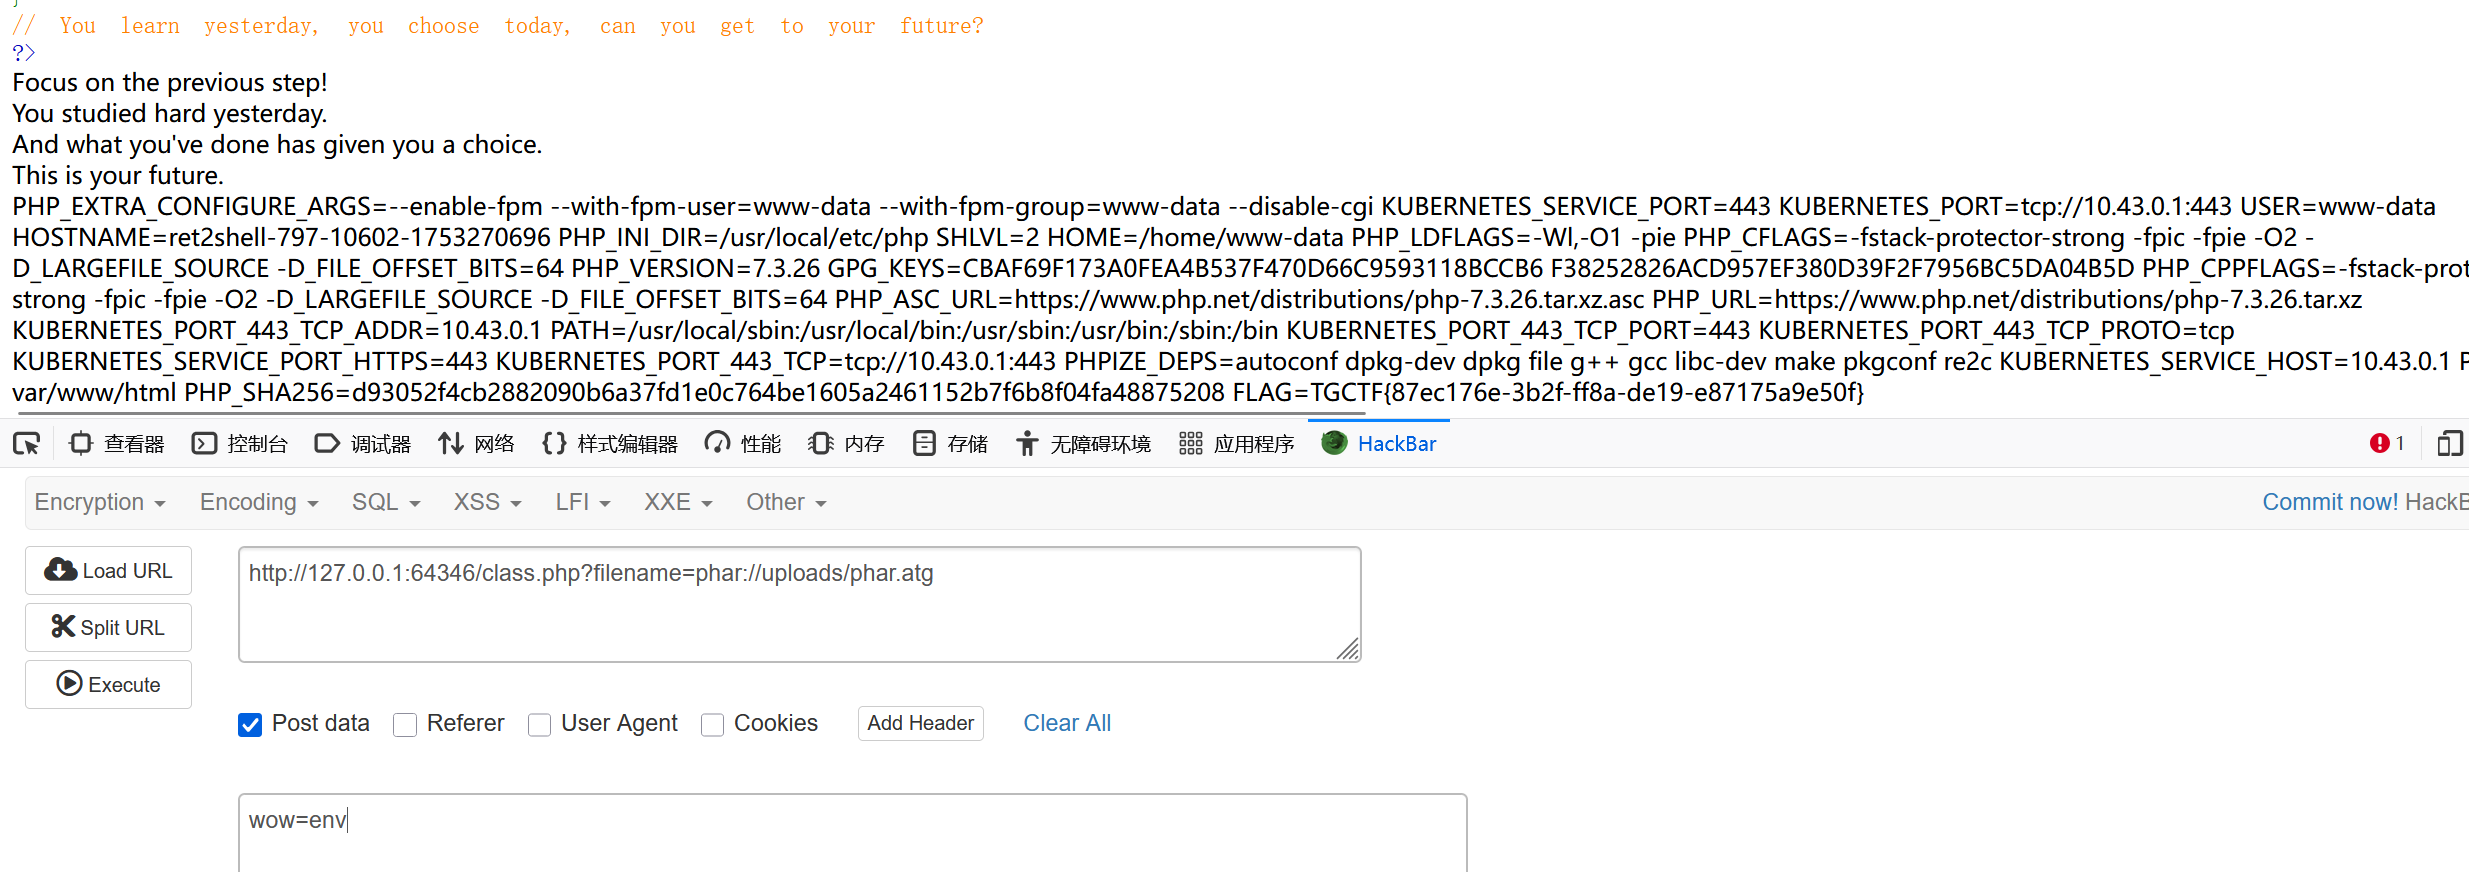The height and width of the screenshot is (872, 2469).
Task: Switch to the Storage (存储) tab
Action: point(950,443)
